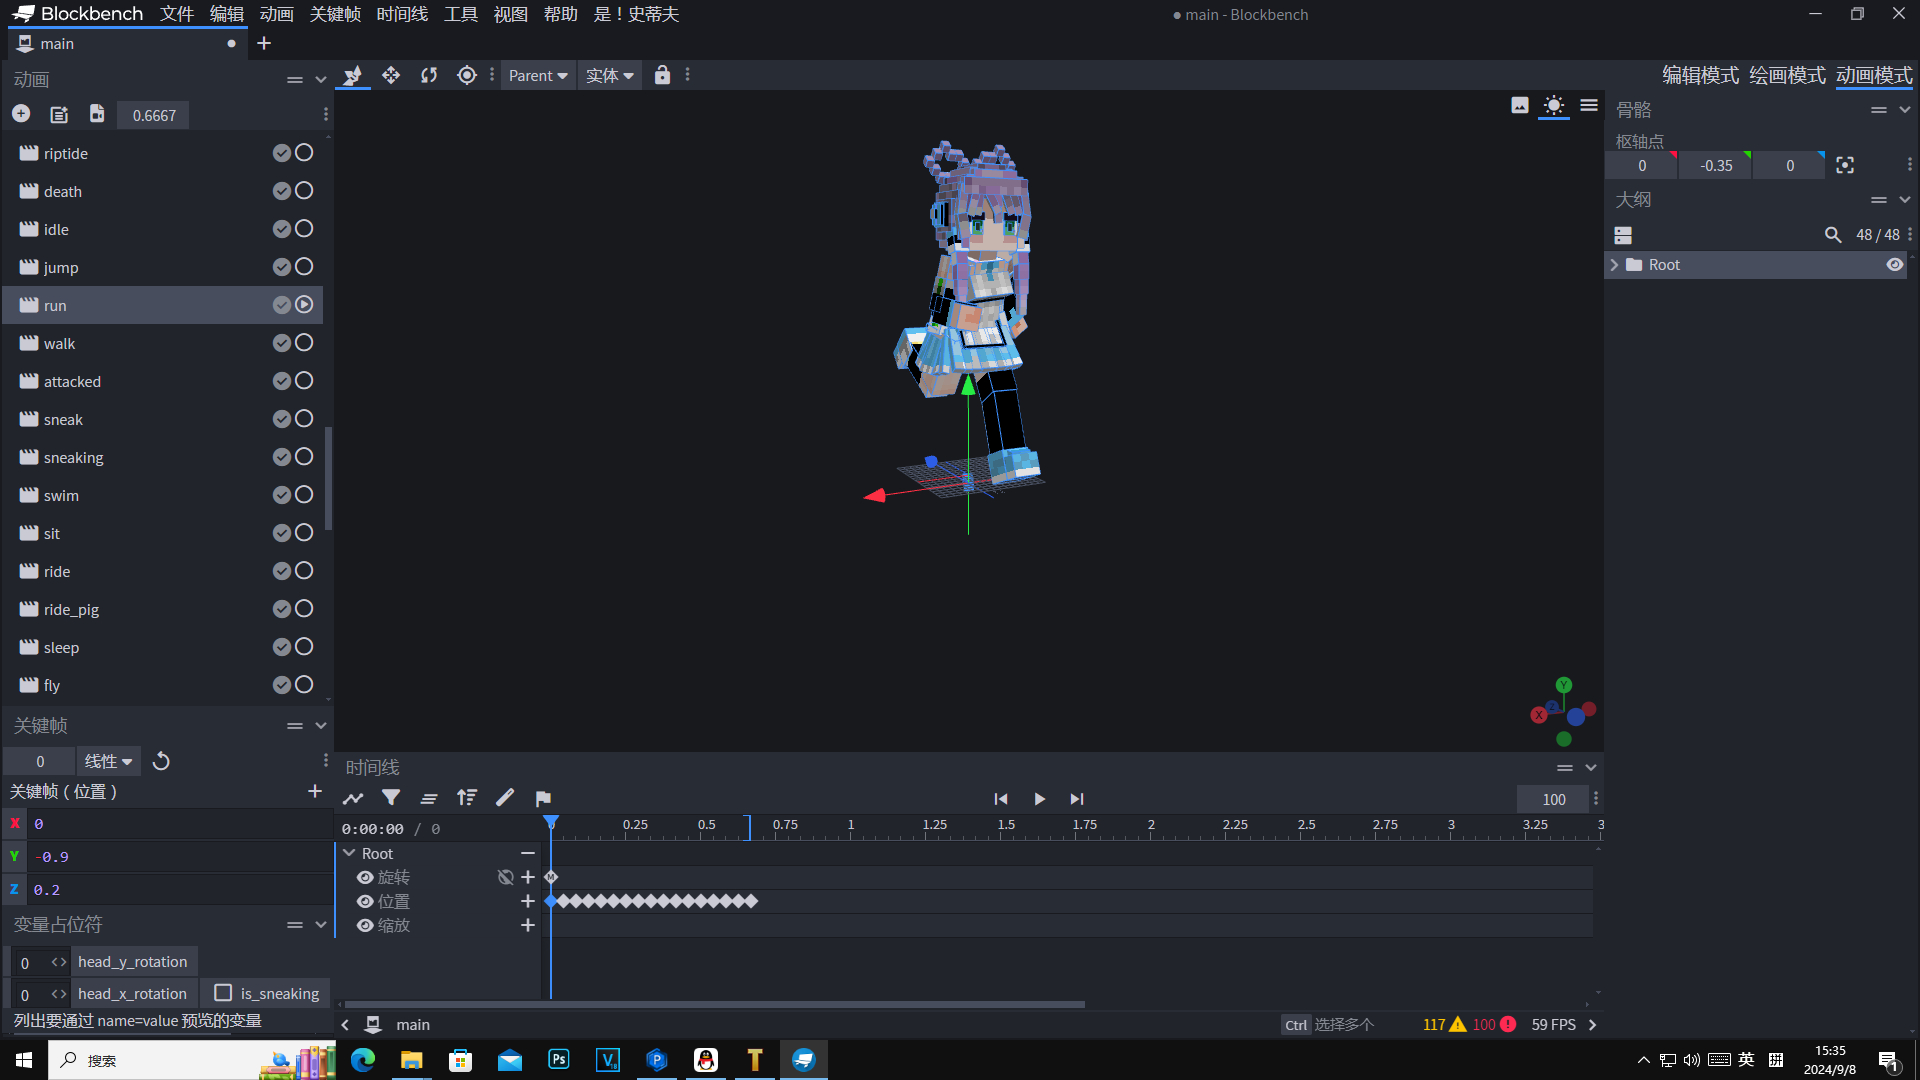Edit the pivot Y value -0.35 field
This screenshot has width=1920, height=1080.
pyautogui.click(x=1716, y=165)
